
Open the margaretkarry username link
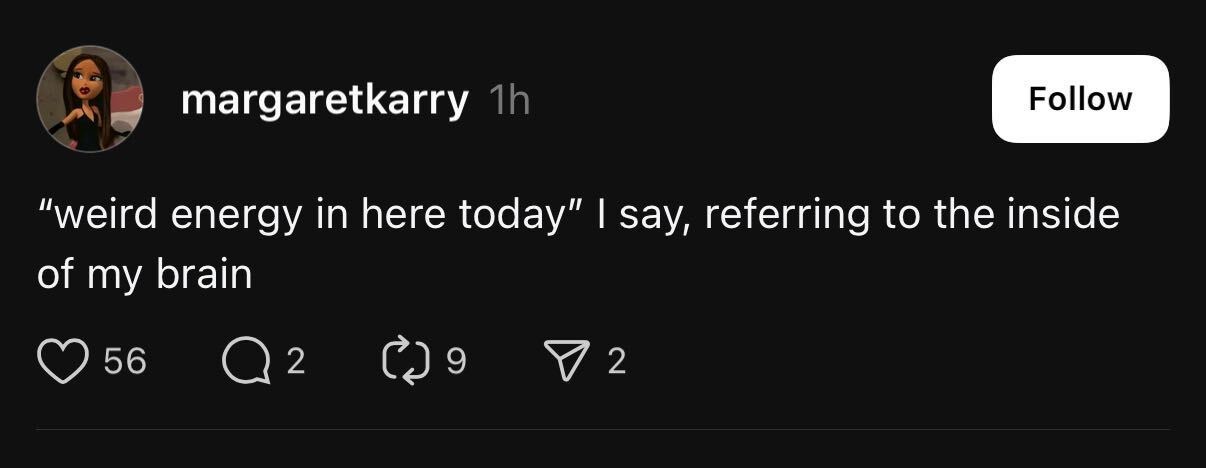[324, 99]
